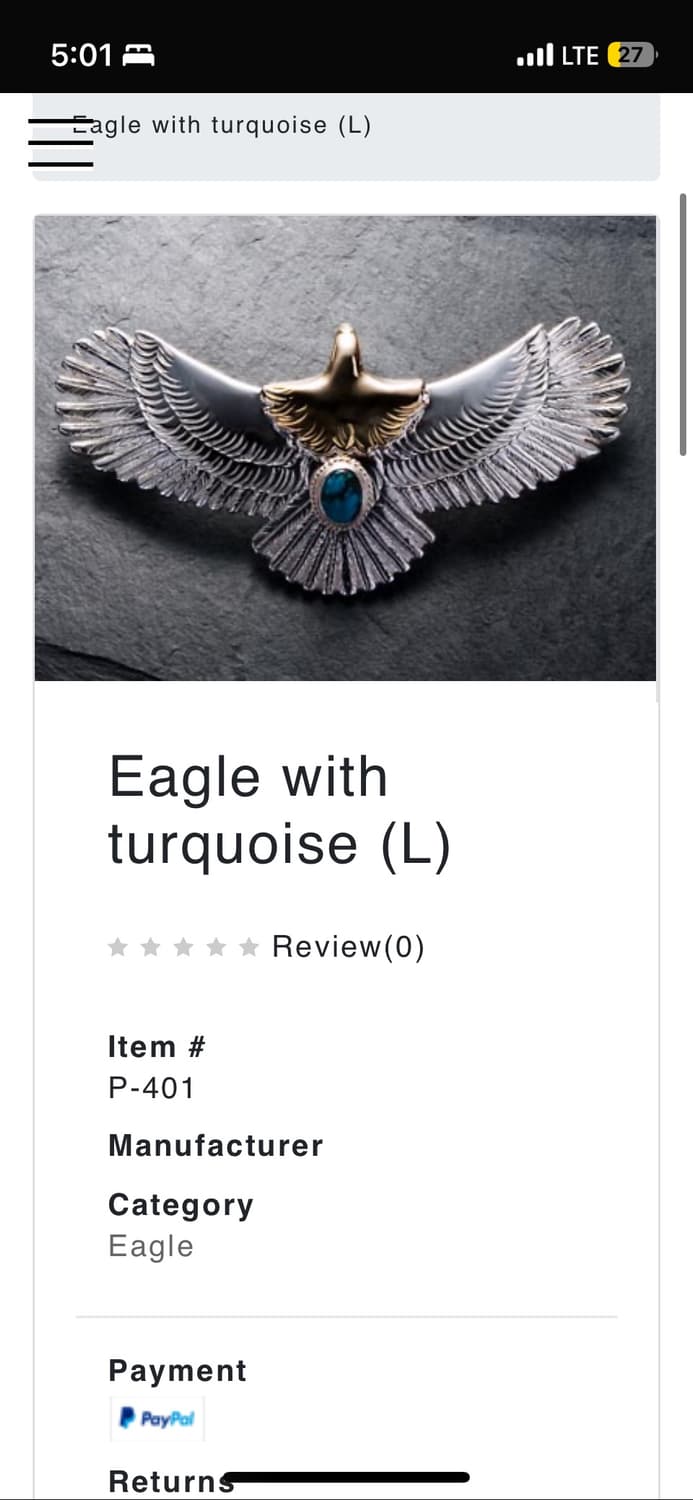Tap the 5:01 clock in status bar
693x1500 pixels.
(x=81, y=55)
